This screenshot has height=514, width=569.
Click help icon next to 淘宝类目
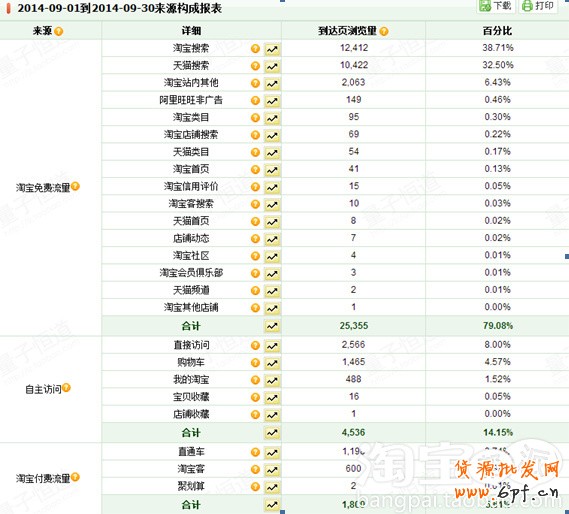[x=255, y=118]
